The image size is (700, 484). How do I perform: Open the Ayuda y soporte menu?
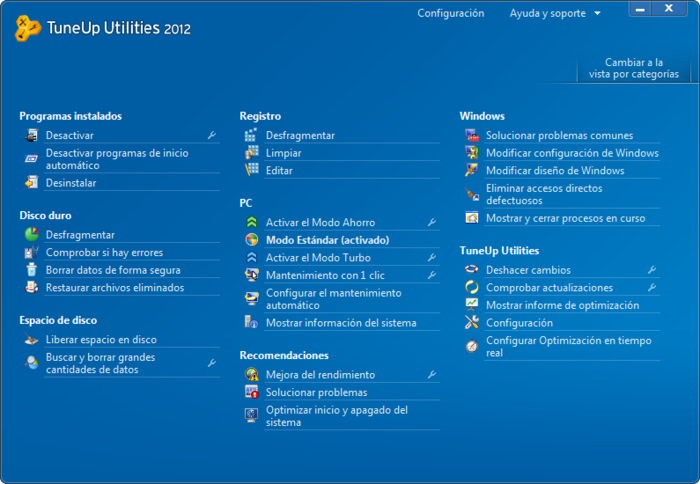pos(548,13)
